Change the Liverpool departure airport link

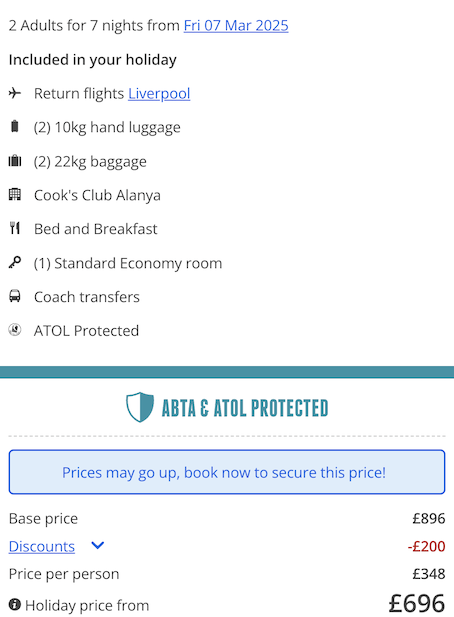pos(159,94)
